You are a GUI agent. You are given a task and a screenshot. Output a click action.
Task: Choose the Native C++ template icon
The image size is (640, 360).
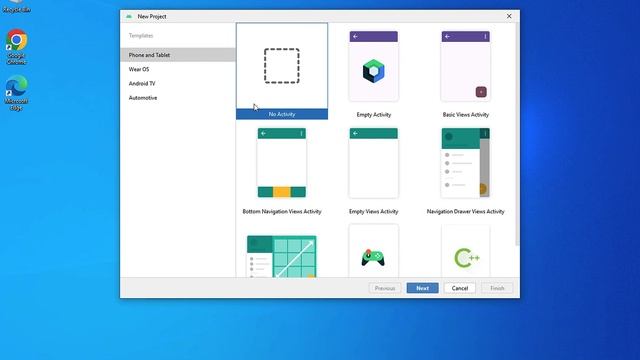tap(467, 258)
